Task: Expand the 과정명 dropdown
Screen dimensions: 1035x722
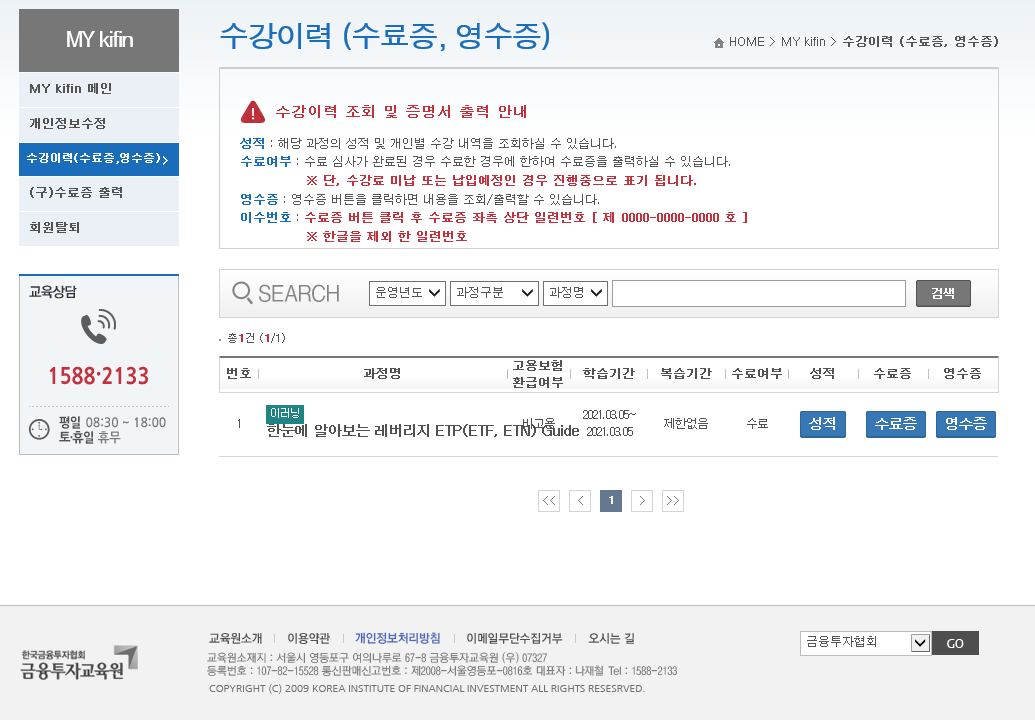Action: point(575,293)
